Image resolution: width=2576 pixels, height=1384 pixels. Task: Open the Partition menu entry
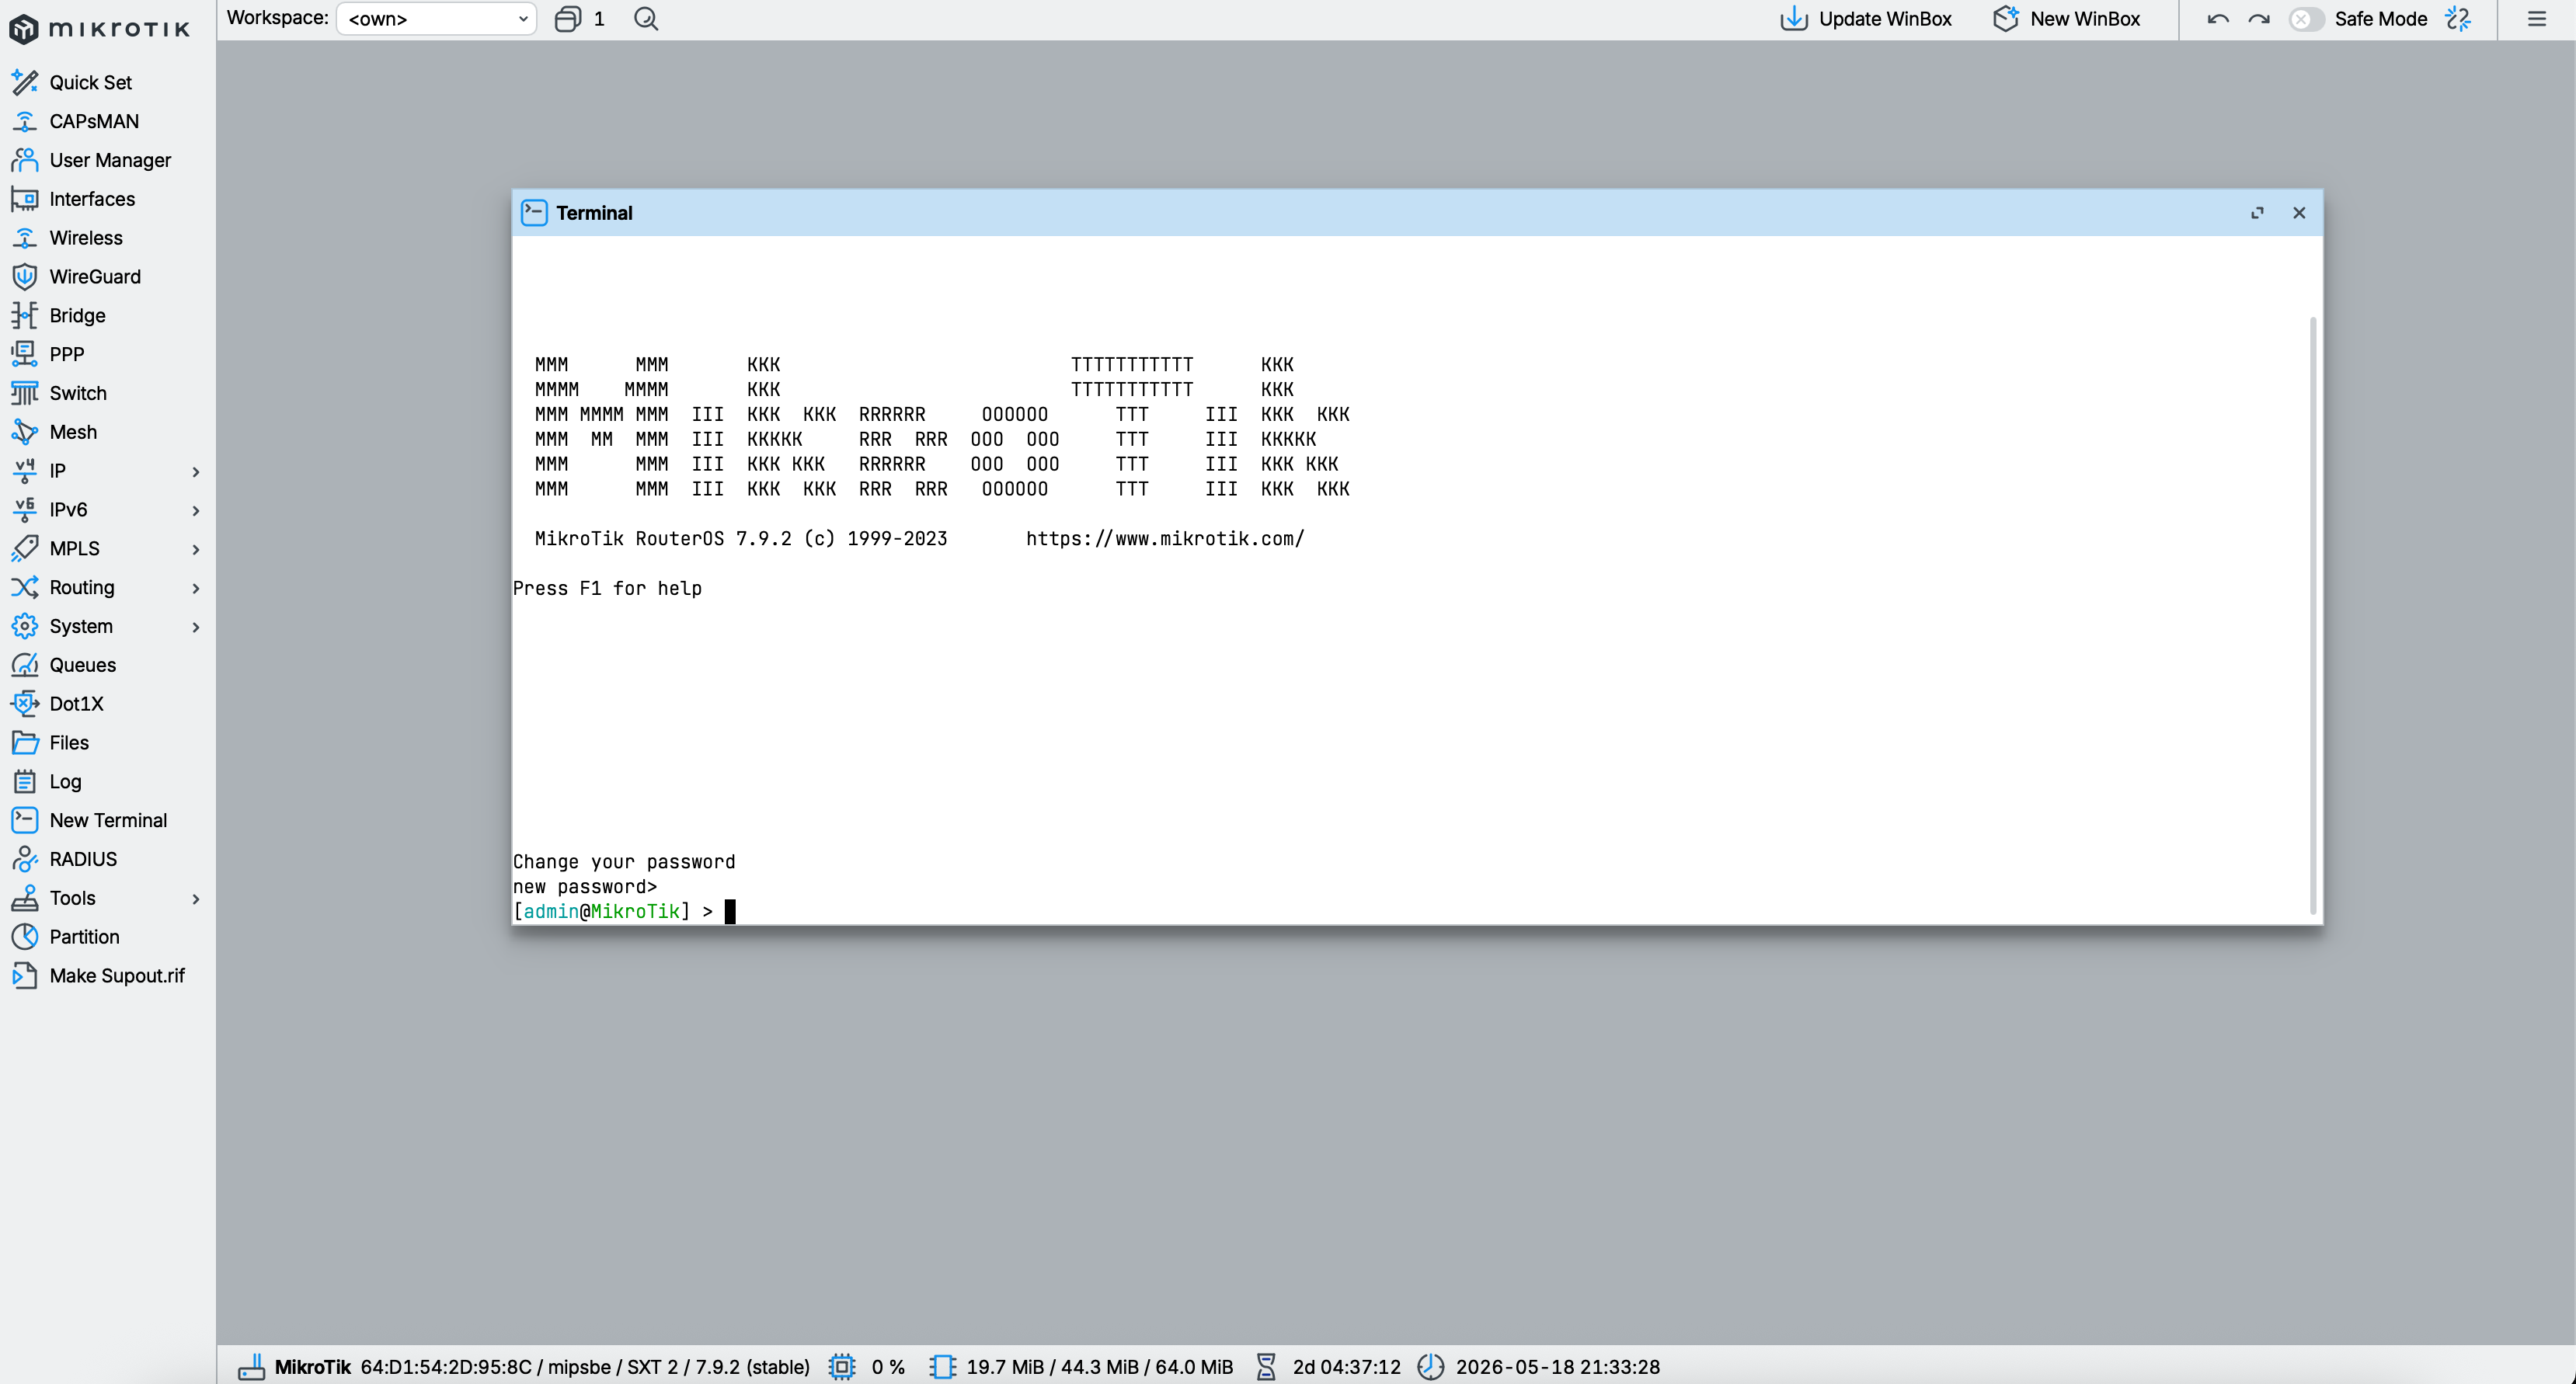click(84, 937)
